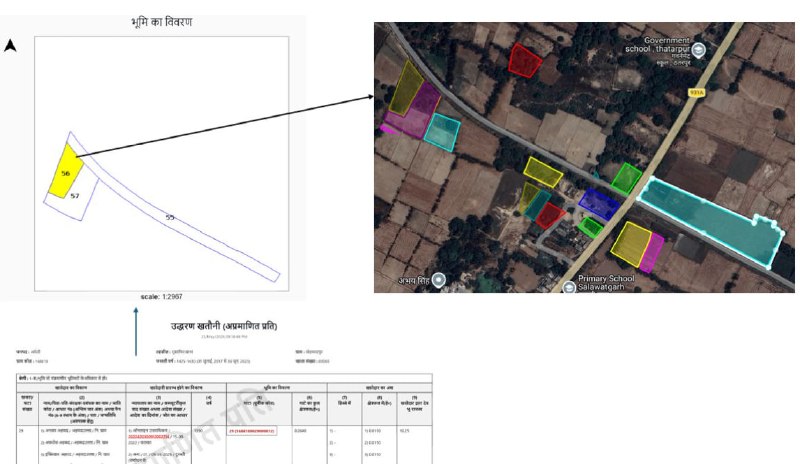Click the blue upward arrow under the map
Viewport: 800px width, 464px height.
(136, 332)
